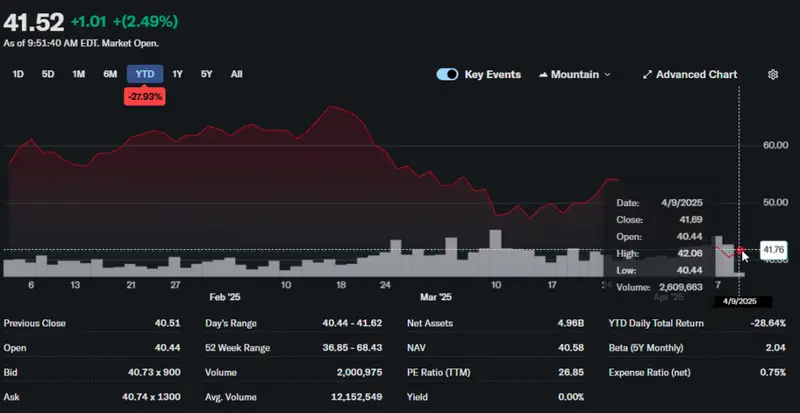
Task: Click the mountain chart type icon
Action: (x=543, y=74)
